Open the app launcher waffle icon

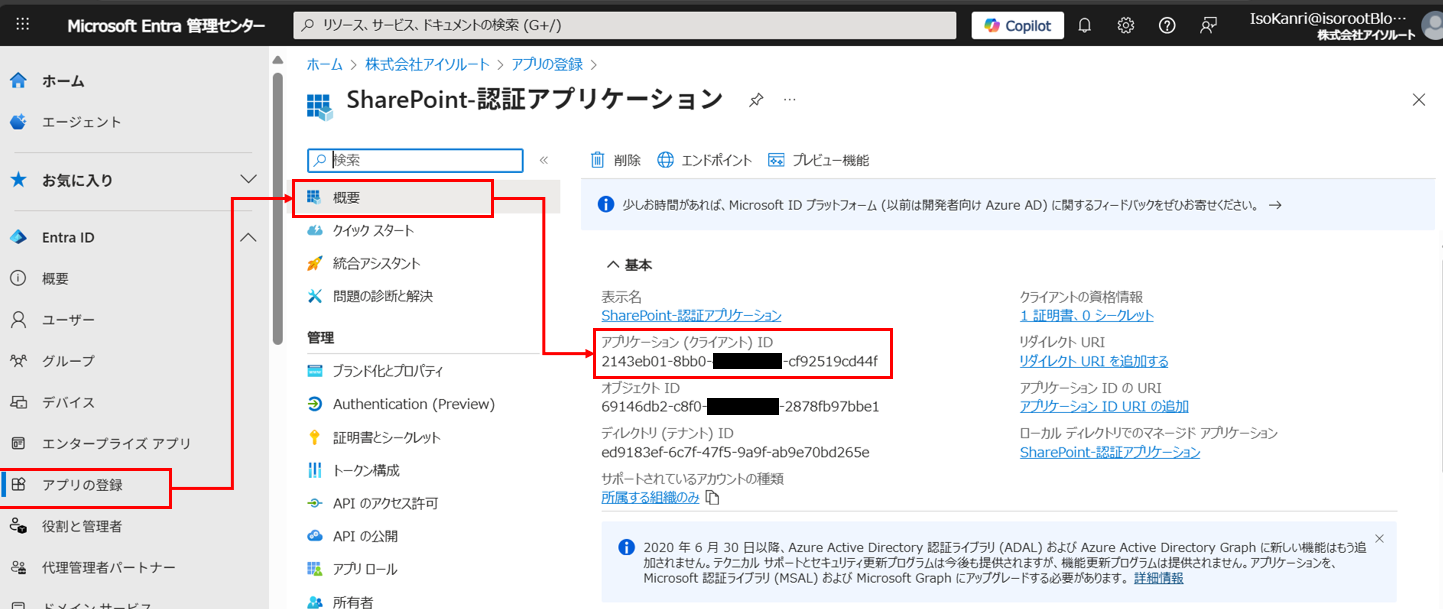[x=22, y=25]
